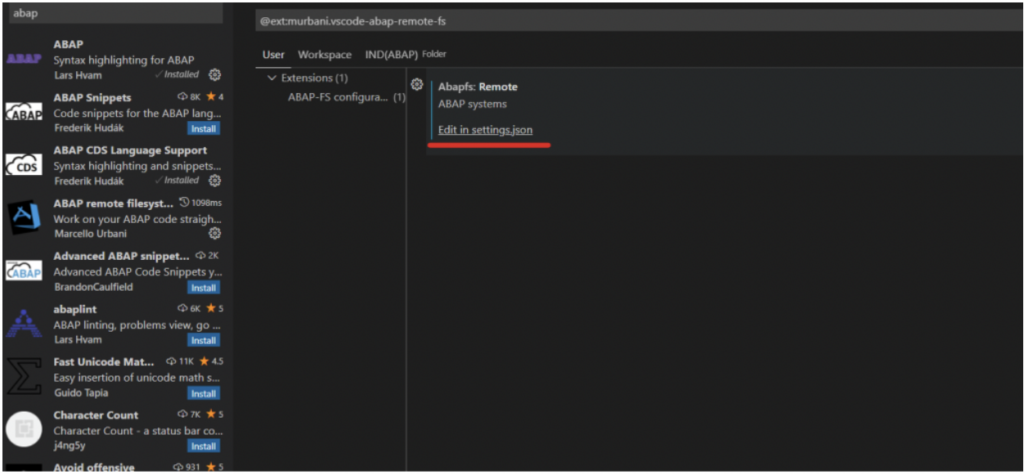Open the Edit in settings.json link
Viewport: 1024px width, 474px height.
click(485, 131)
